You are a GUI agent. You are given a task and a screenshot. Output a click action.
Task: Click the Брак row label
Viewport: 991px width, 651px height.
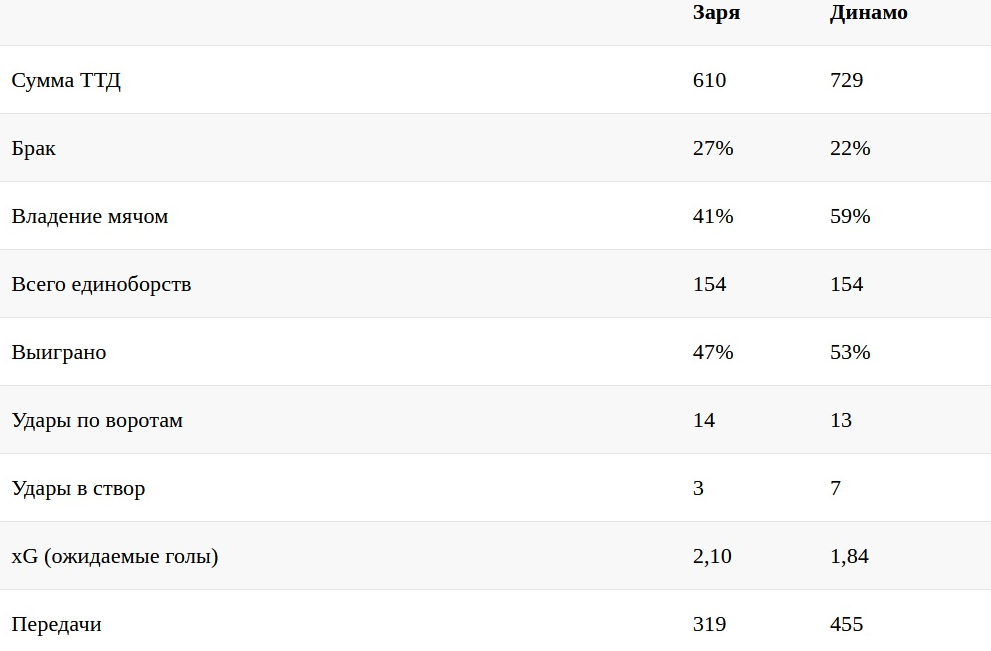click(x=34, y=148)
